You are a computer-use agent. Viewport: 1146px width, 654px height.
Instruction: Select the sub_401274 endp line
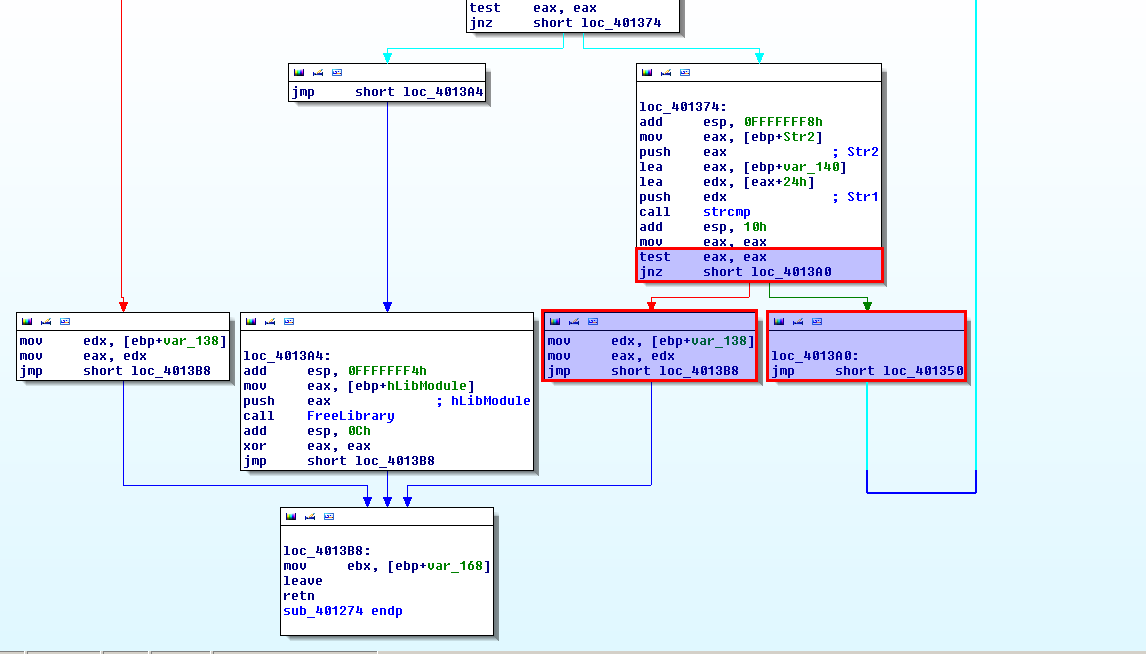pos(342,611)
